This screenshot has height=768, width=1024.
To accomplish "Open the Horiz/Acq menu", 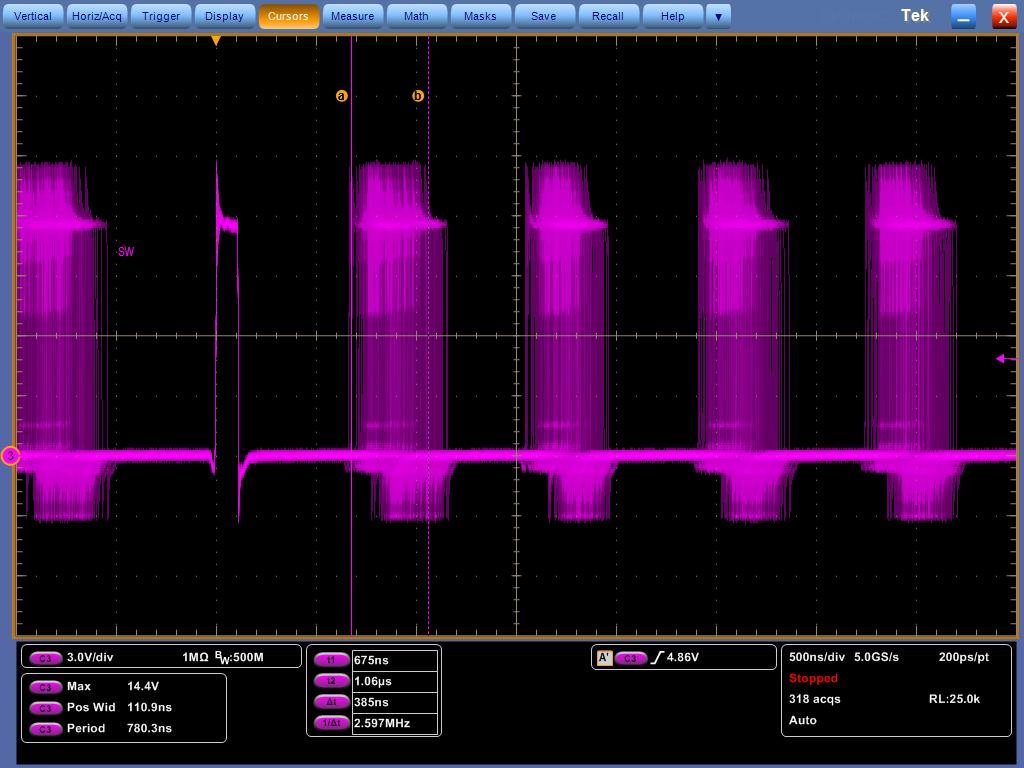I will [x=97, y=16].
